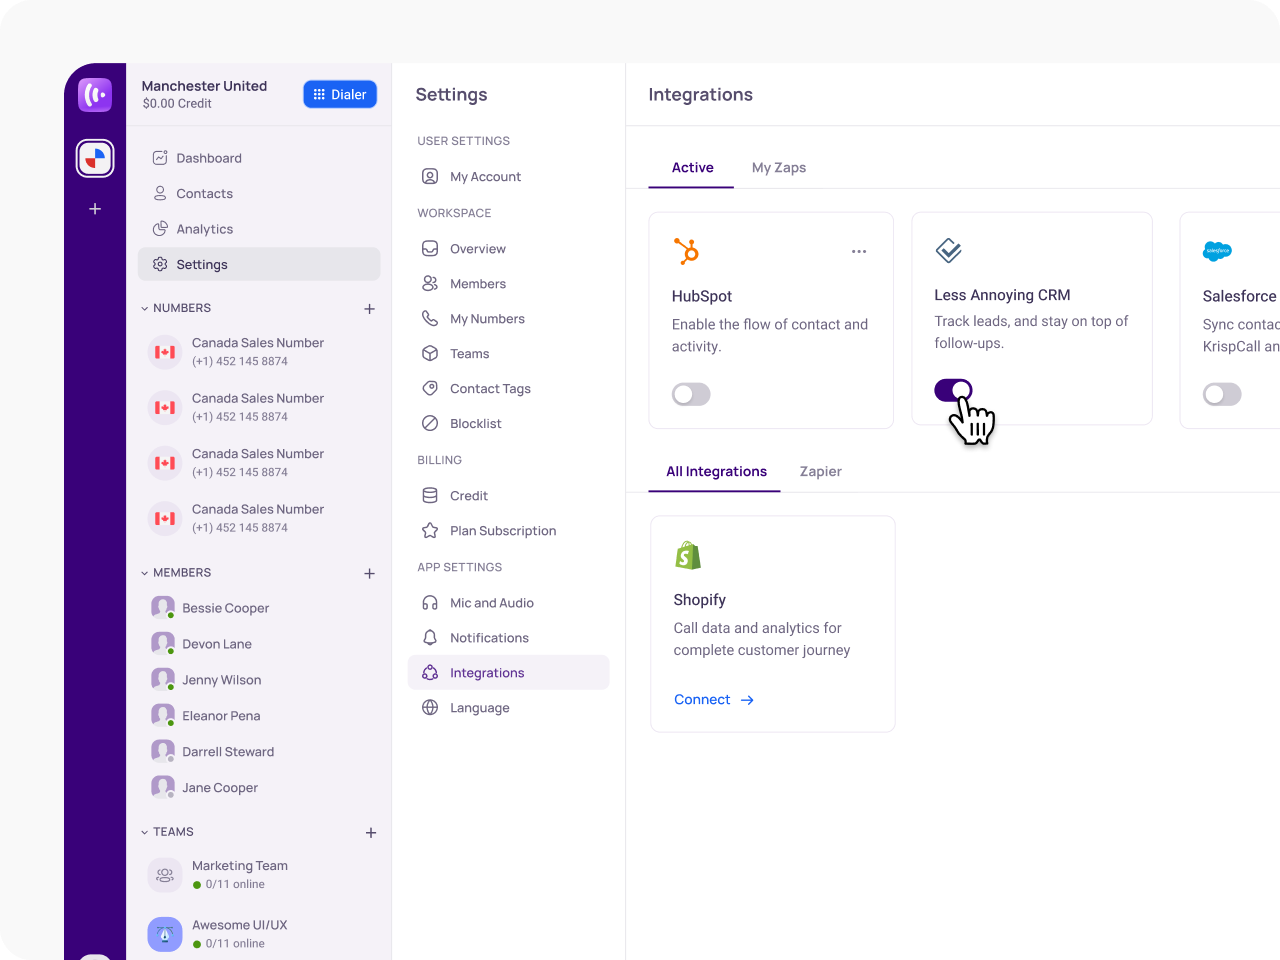This screenshot has height=960, width=1280.
Task: Select Settings in left sidebar
Action: pos(259,264)
